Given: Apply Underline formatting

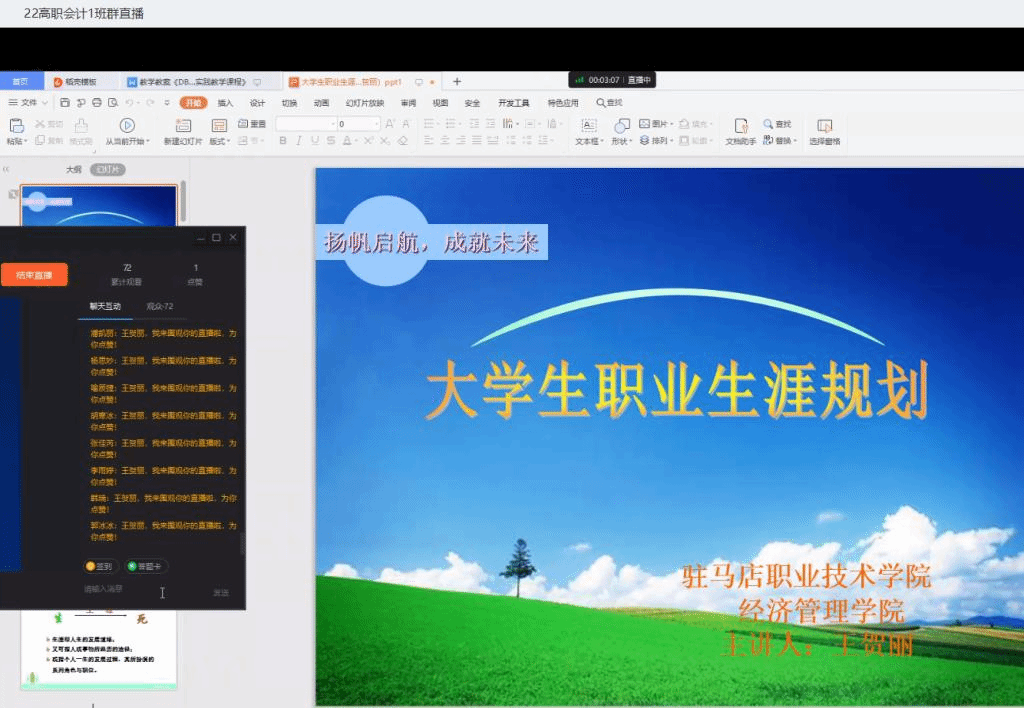Looking at the screenshot, I should (315, 140).
